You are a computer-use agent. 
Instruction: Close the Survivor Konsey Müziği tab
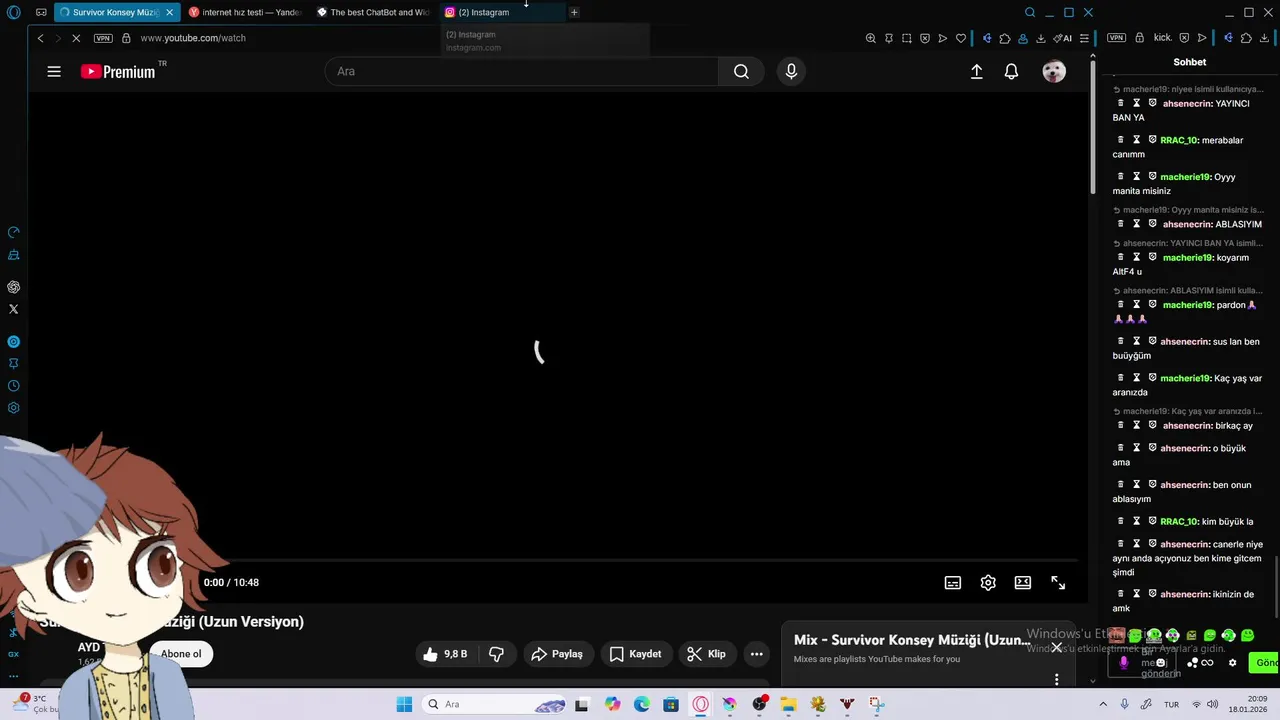click(169, 12)
